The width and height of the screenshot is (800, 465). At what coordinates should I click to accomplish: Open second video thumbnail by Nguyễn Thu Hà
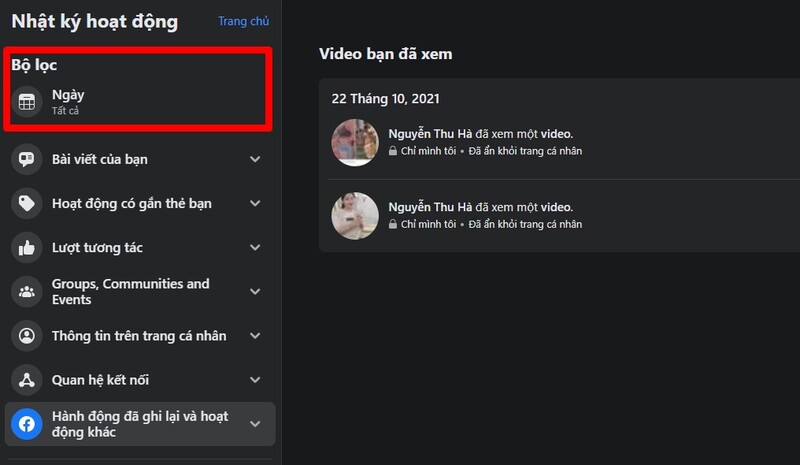tap(355, 216)
